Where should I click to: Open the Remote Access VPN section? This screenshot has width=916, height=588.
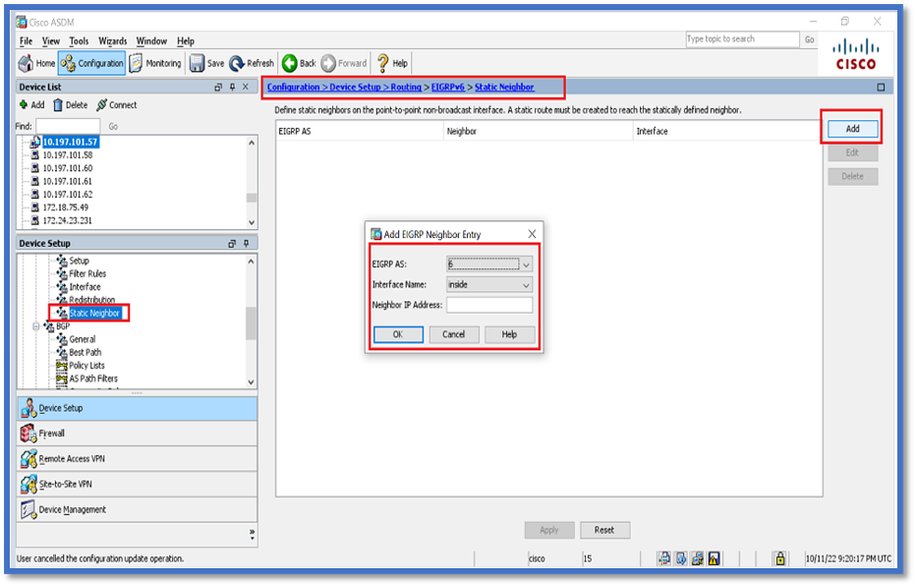137,459
